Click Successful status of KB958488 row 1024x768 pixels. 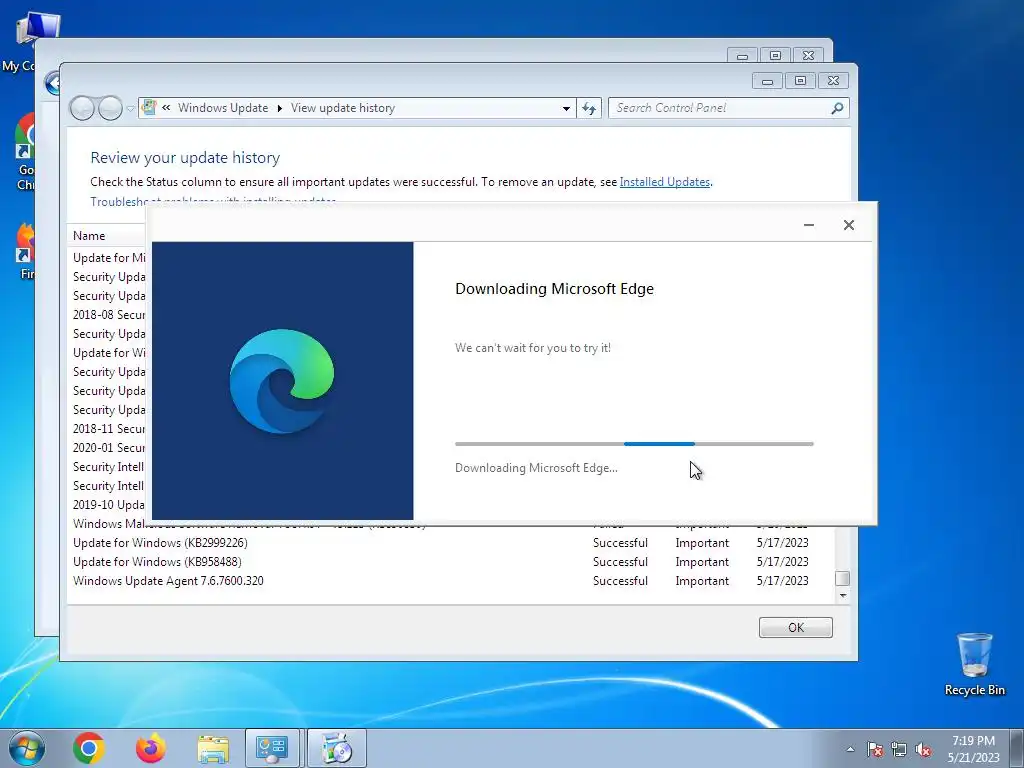pos(620,562)
